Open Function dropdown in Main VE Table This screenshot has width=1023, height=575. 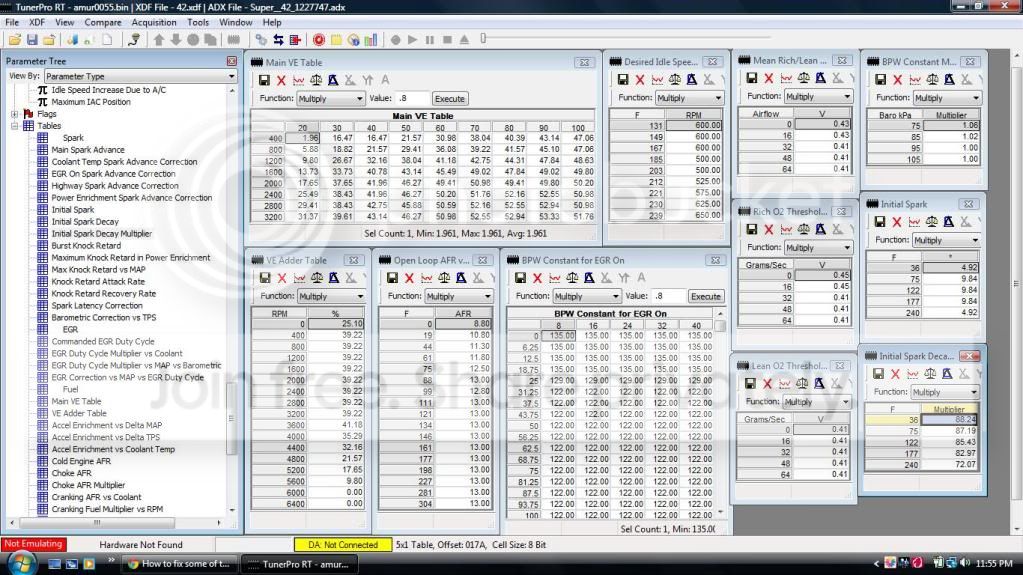(330, 99)
